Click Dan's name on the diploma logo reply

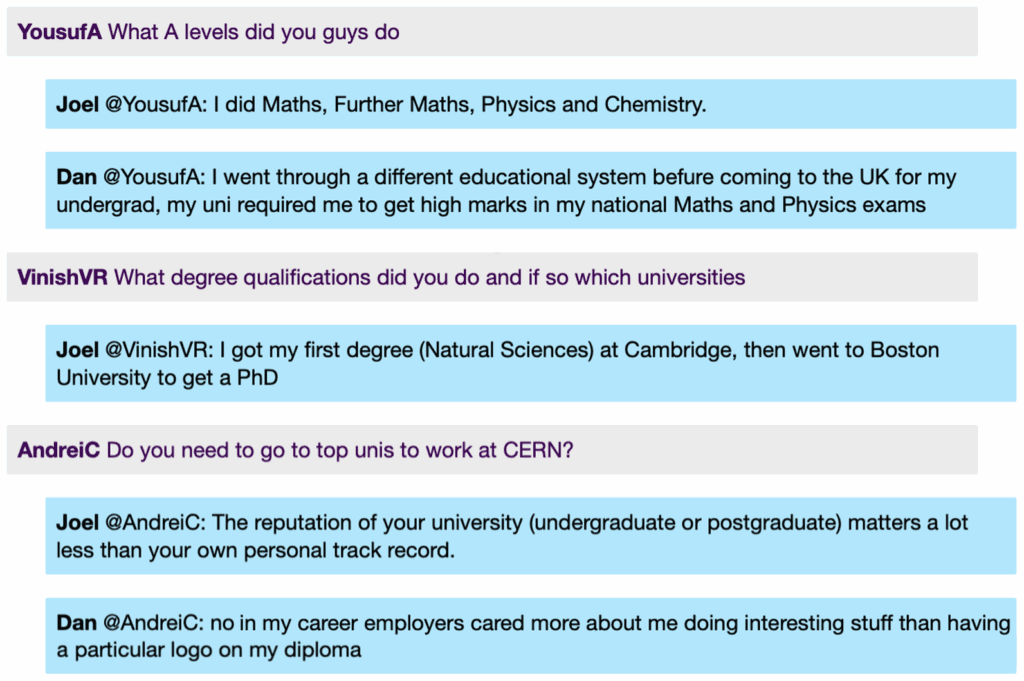[x=76, y=623]
